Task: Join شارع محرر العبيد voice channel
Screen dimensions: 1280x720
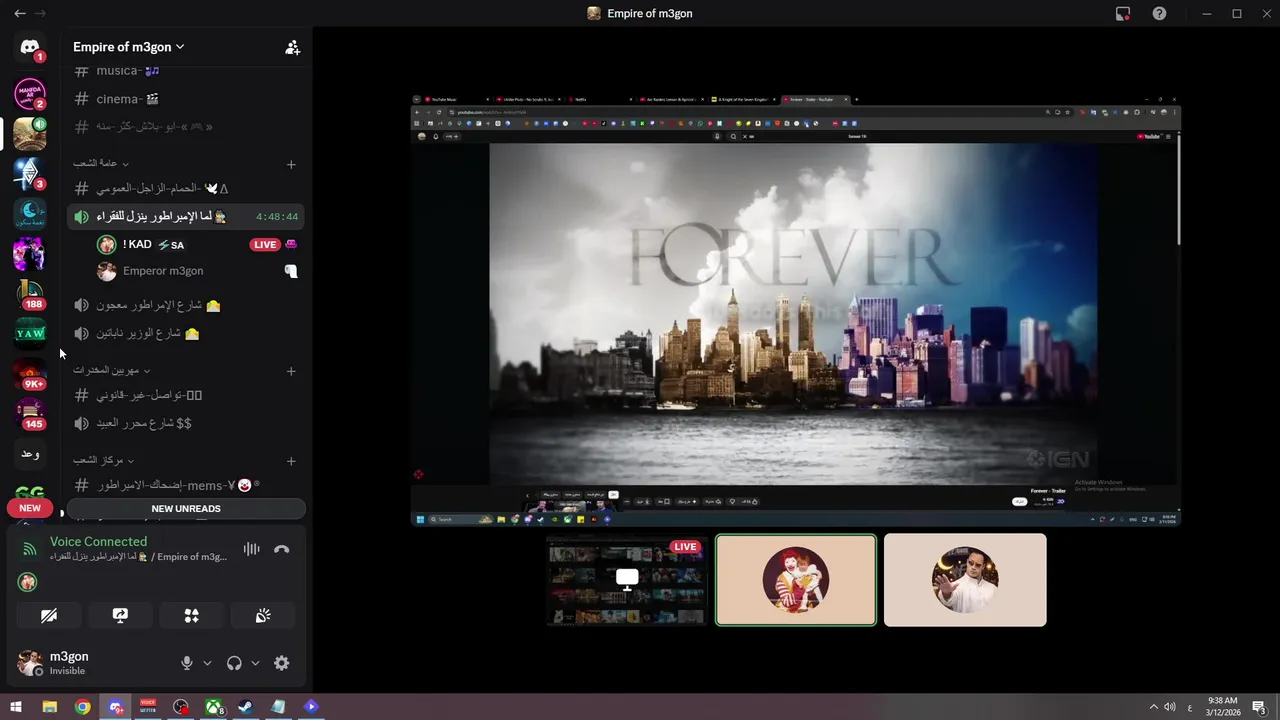Action: (185, 423)
